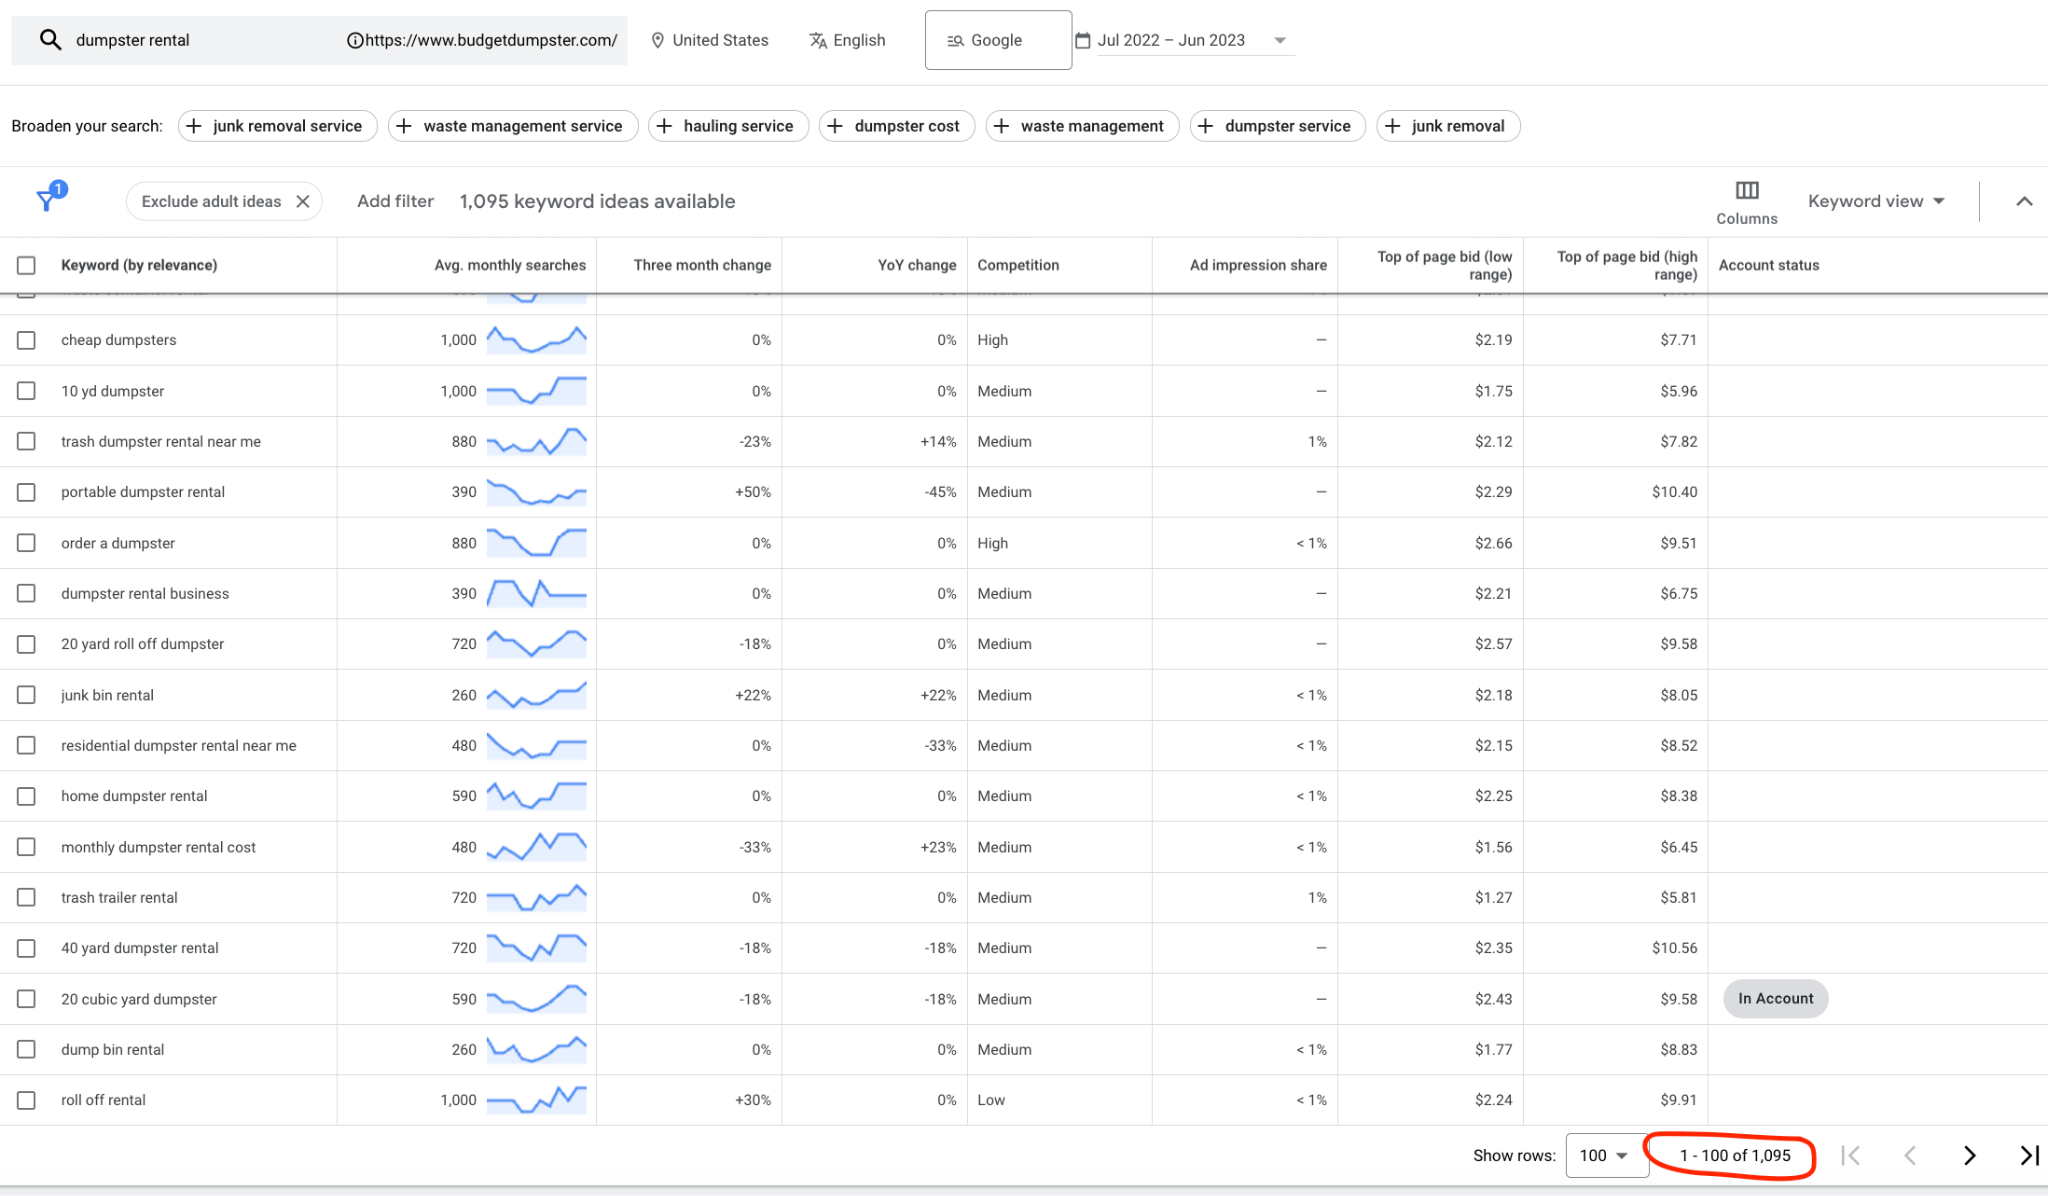Click the Google search network selector
This screenshot has width=2048, height=1196.
click(998, 40)
